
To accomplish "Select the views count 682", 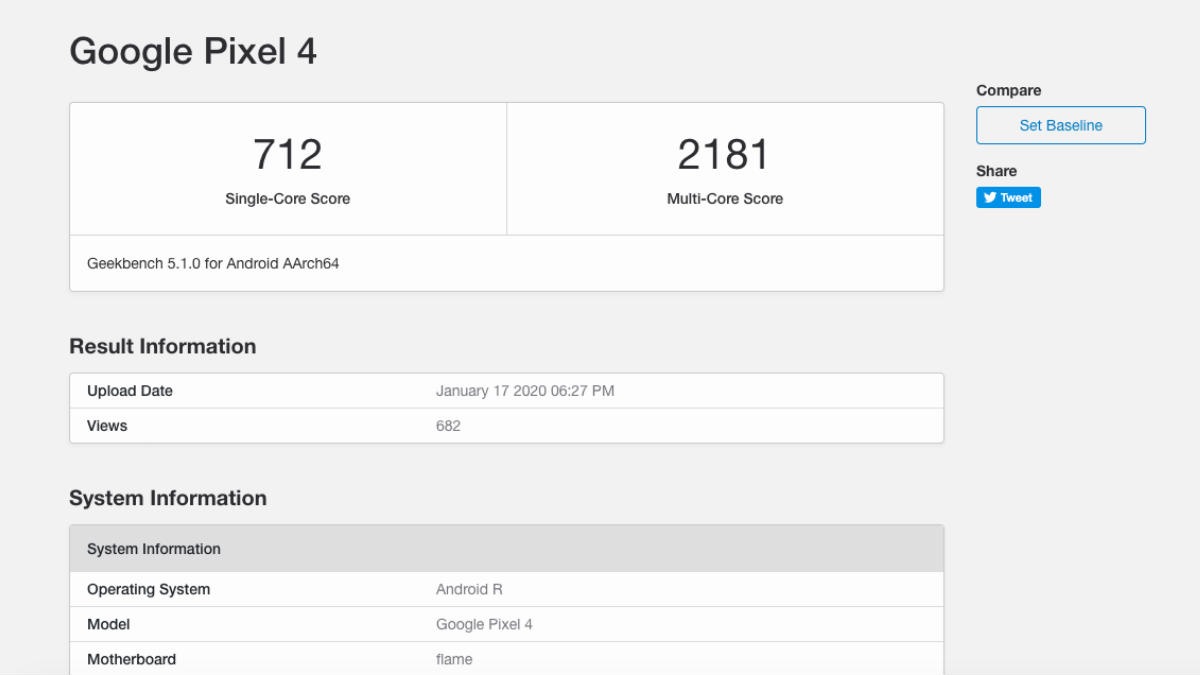I will point(448,426).
